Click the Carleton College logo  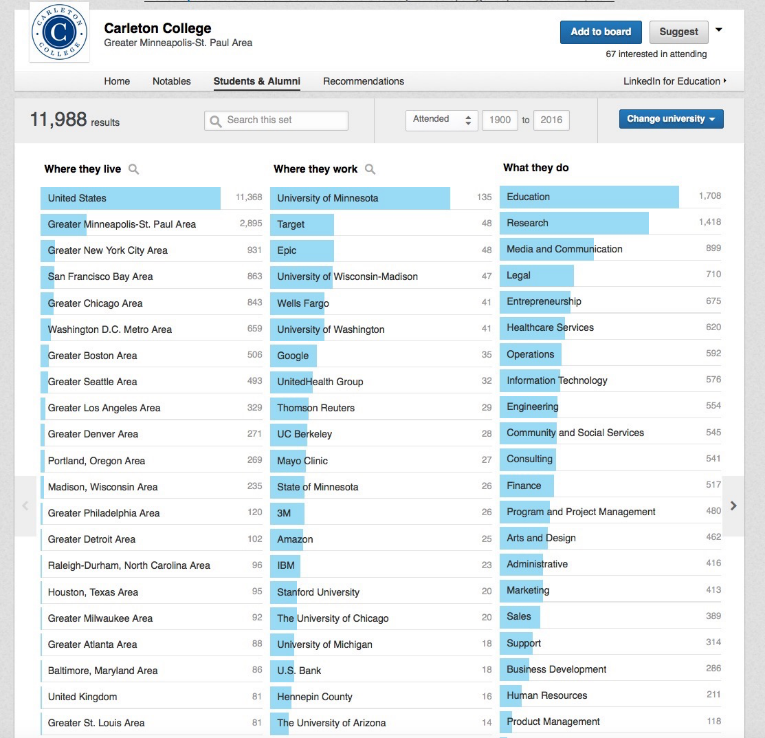(x=59, y=32)
